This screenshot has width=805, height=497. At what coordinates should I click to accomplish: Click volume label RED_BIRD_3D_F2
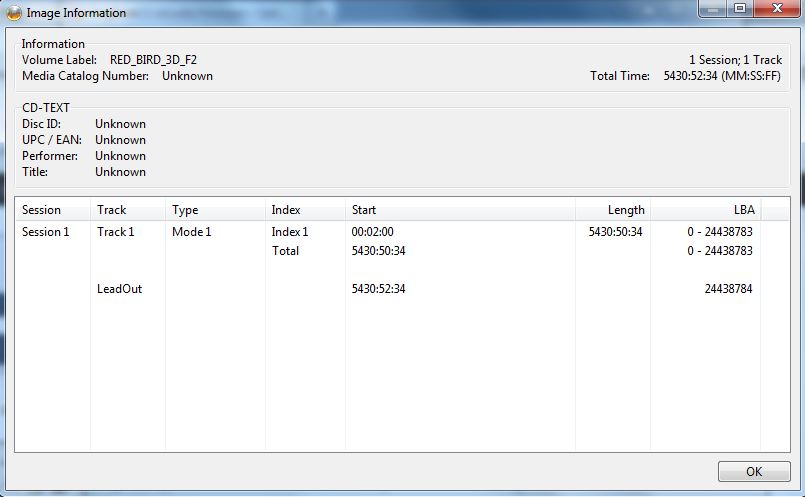tap(154, 60)
